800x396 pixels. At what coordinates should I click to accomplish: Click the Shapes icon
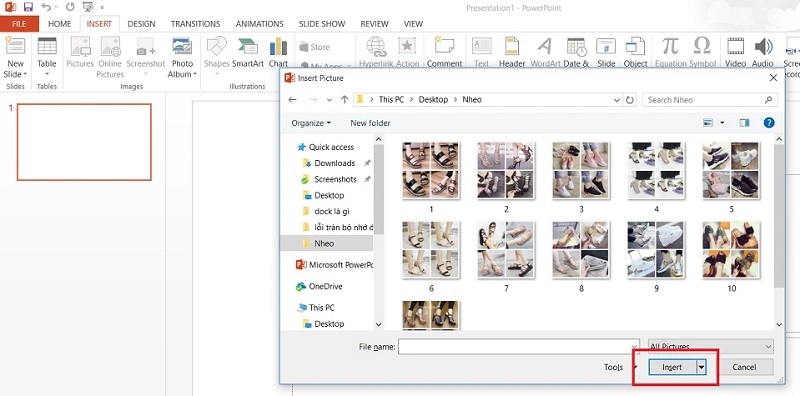(216, 46)
